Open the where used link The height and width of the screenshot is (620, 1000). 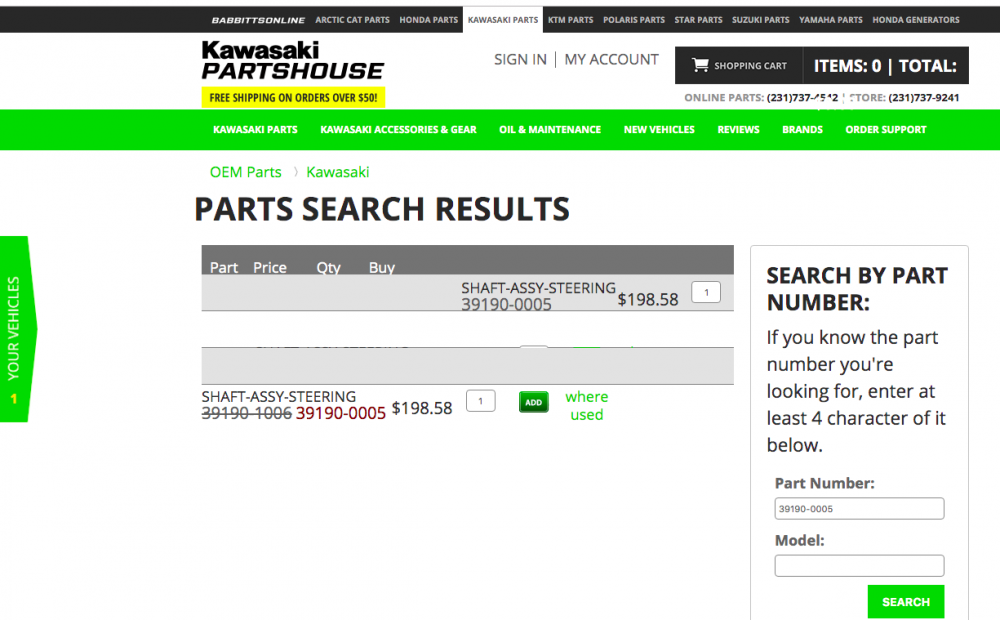click(587, 406)
